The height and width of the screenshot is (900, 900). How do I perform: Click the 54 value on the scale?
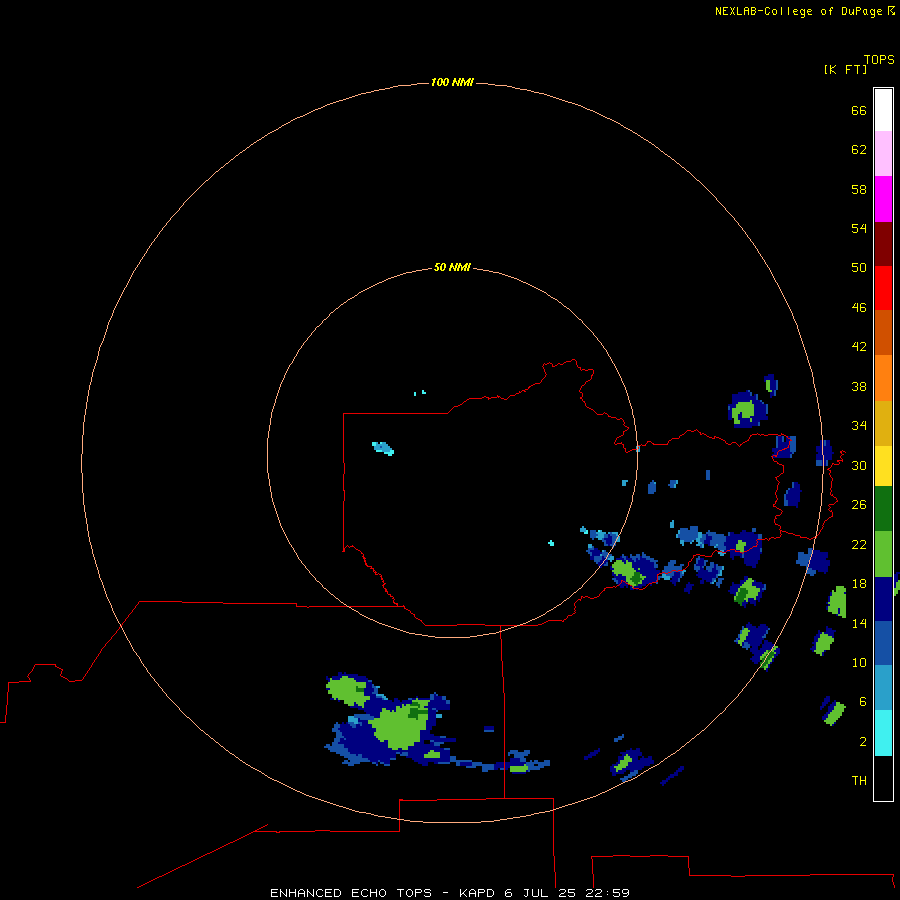coord(859,228)
